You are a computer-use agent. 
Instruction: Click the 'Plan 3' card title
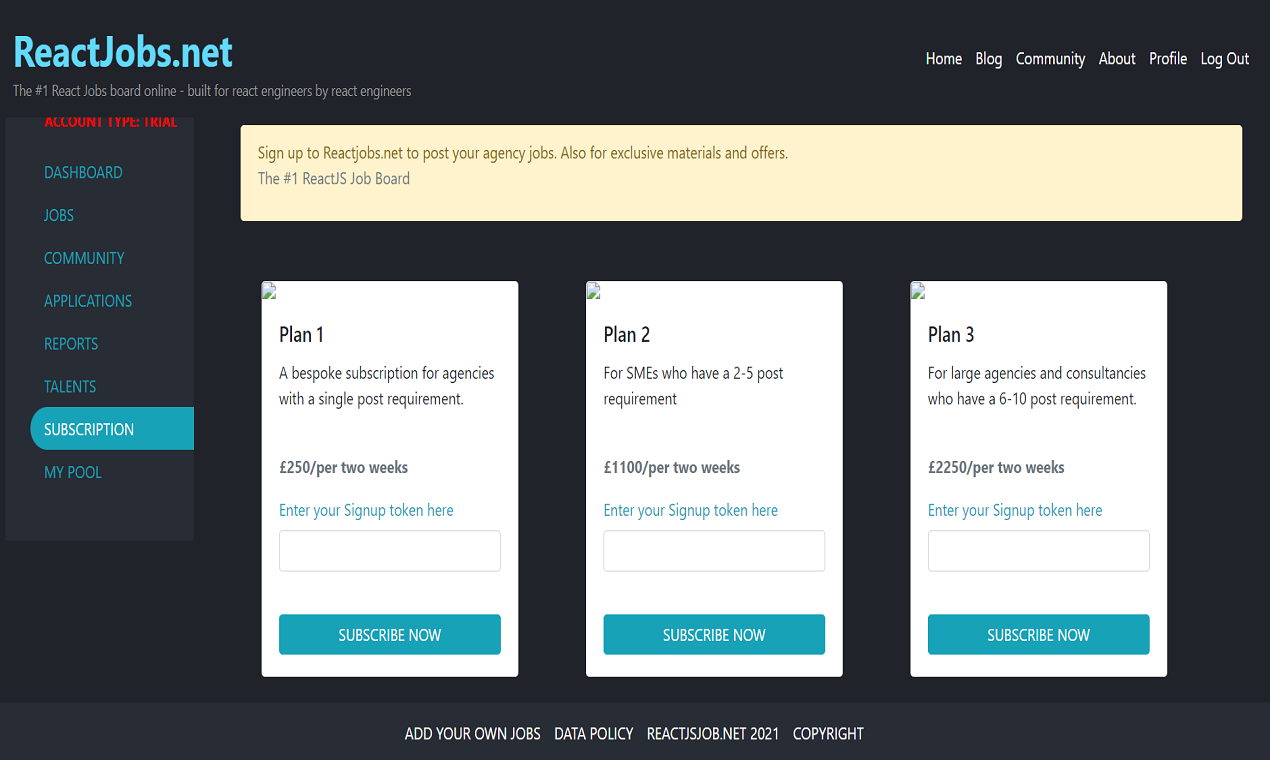[x=951, y=335]
